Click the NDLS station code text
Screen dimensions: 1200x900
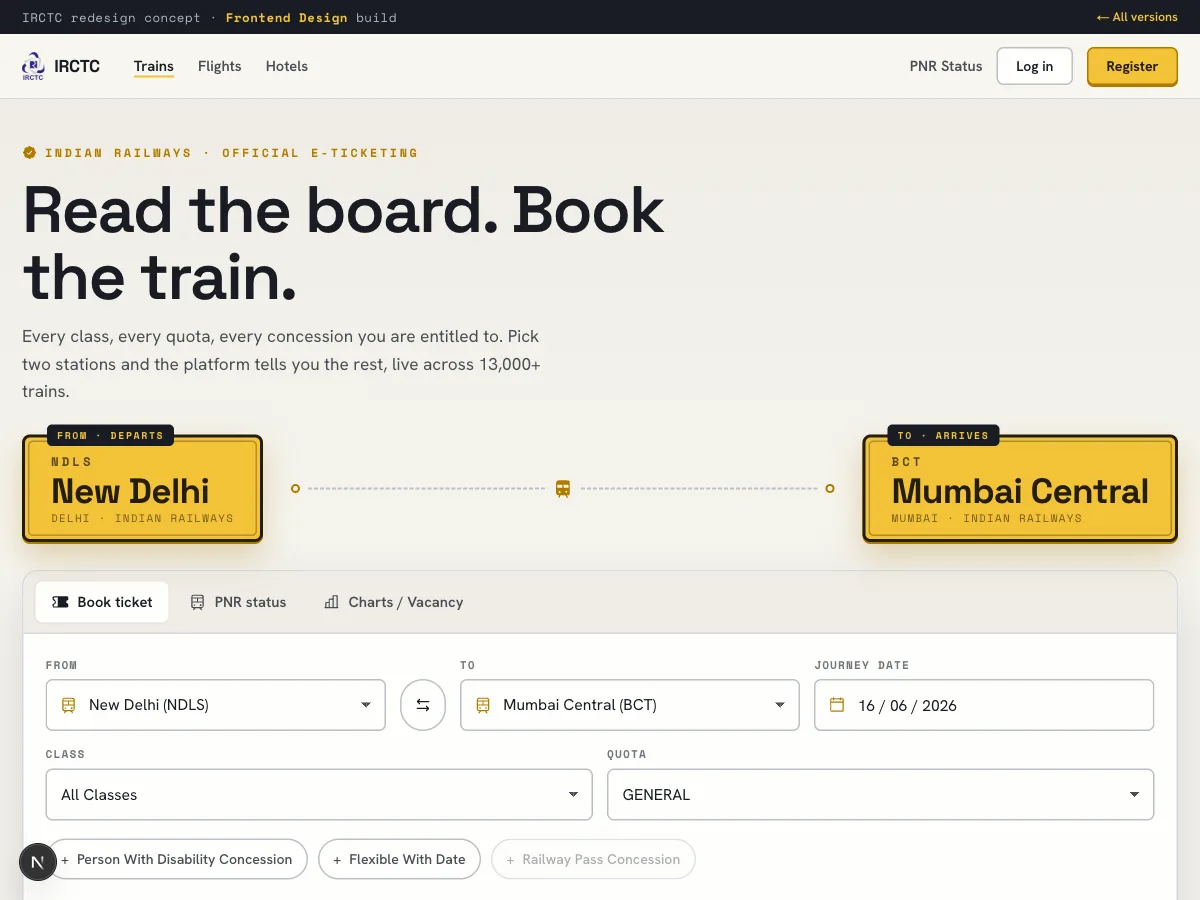point(71,462)
